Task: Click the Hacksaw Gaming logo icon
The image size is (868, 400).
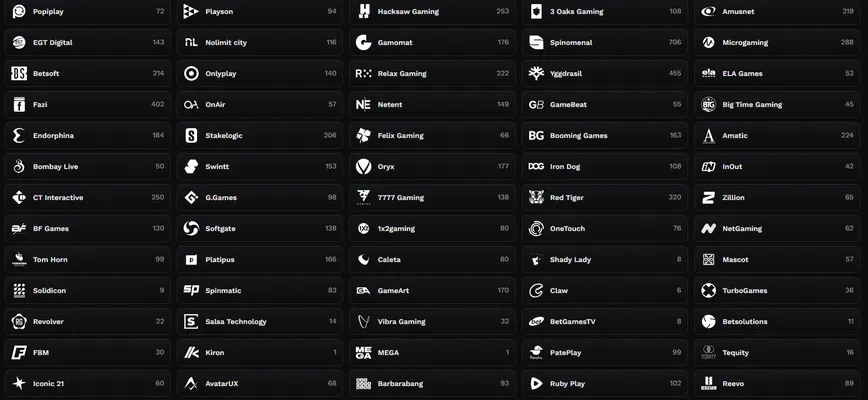Action: pyautogui.click(x=364, y=11)
